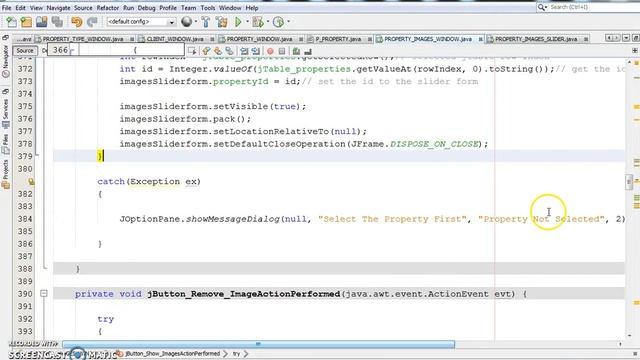The height and width of the screenshot is (360, 640).
Task: Click the Comment icon in editor toolbar
Action: click(296, 51)
